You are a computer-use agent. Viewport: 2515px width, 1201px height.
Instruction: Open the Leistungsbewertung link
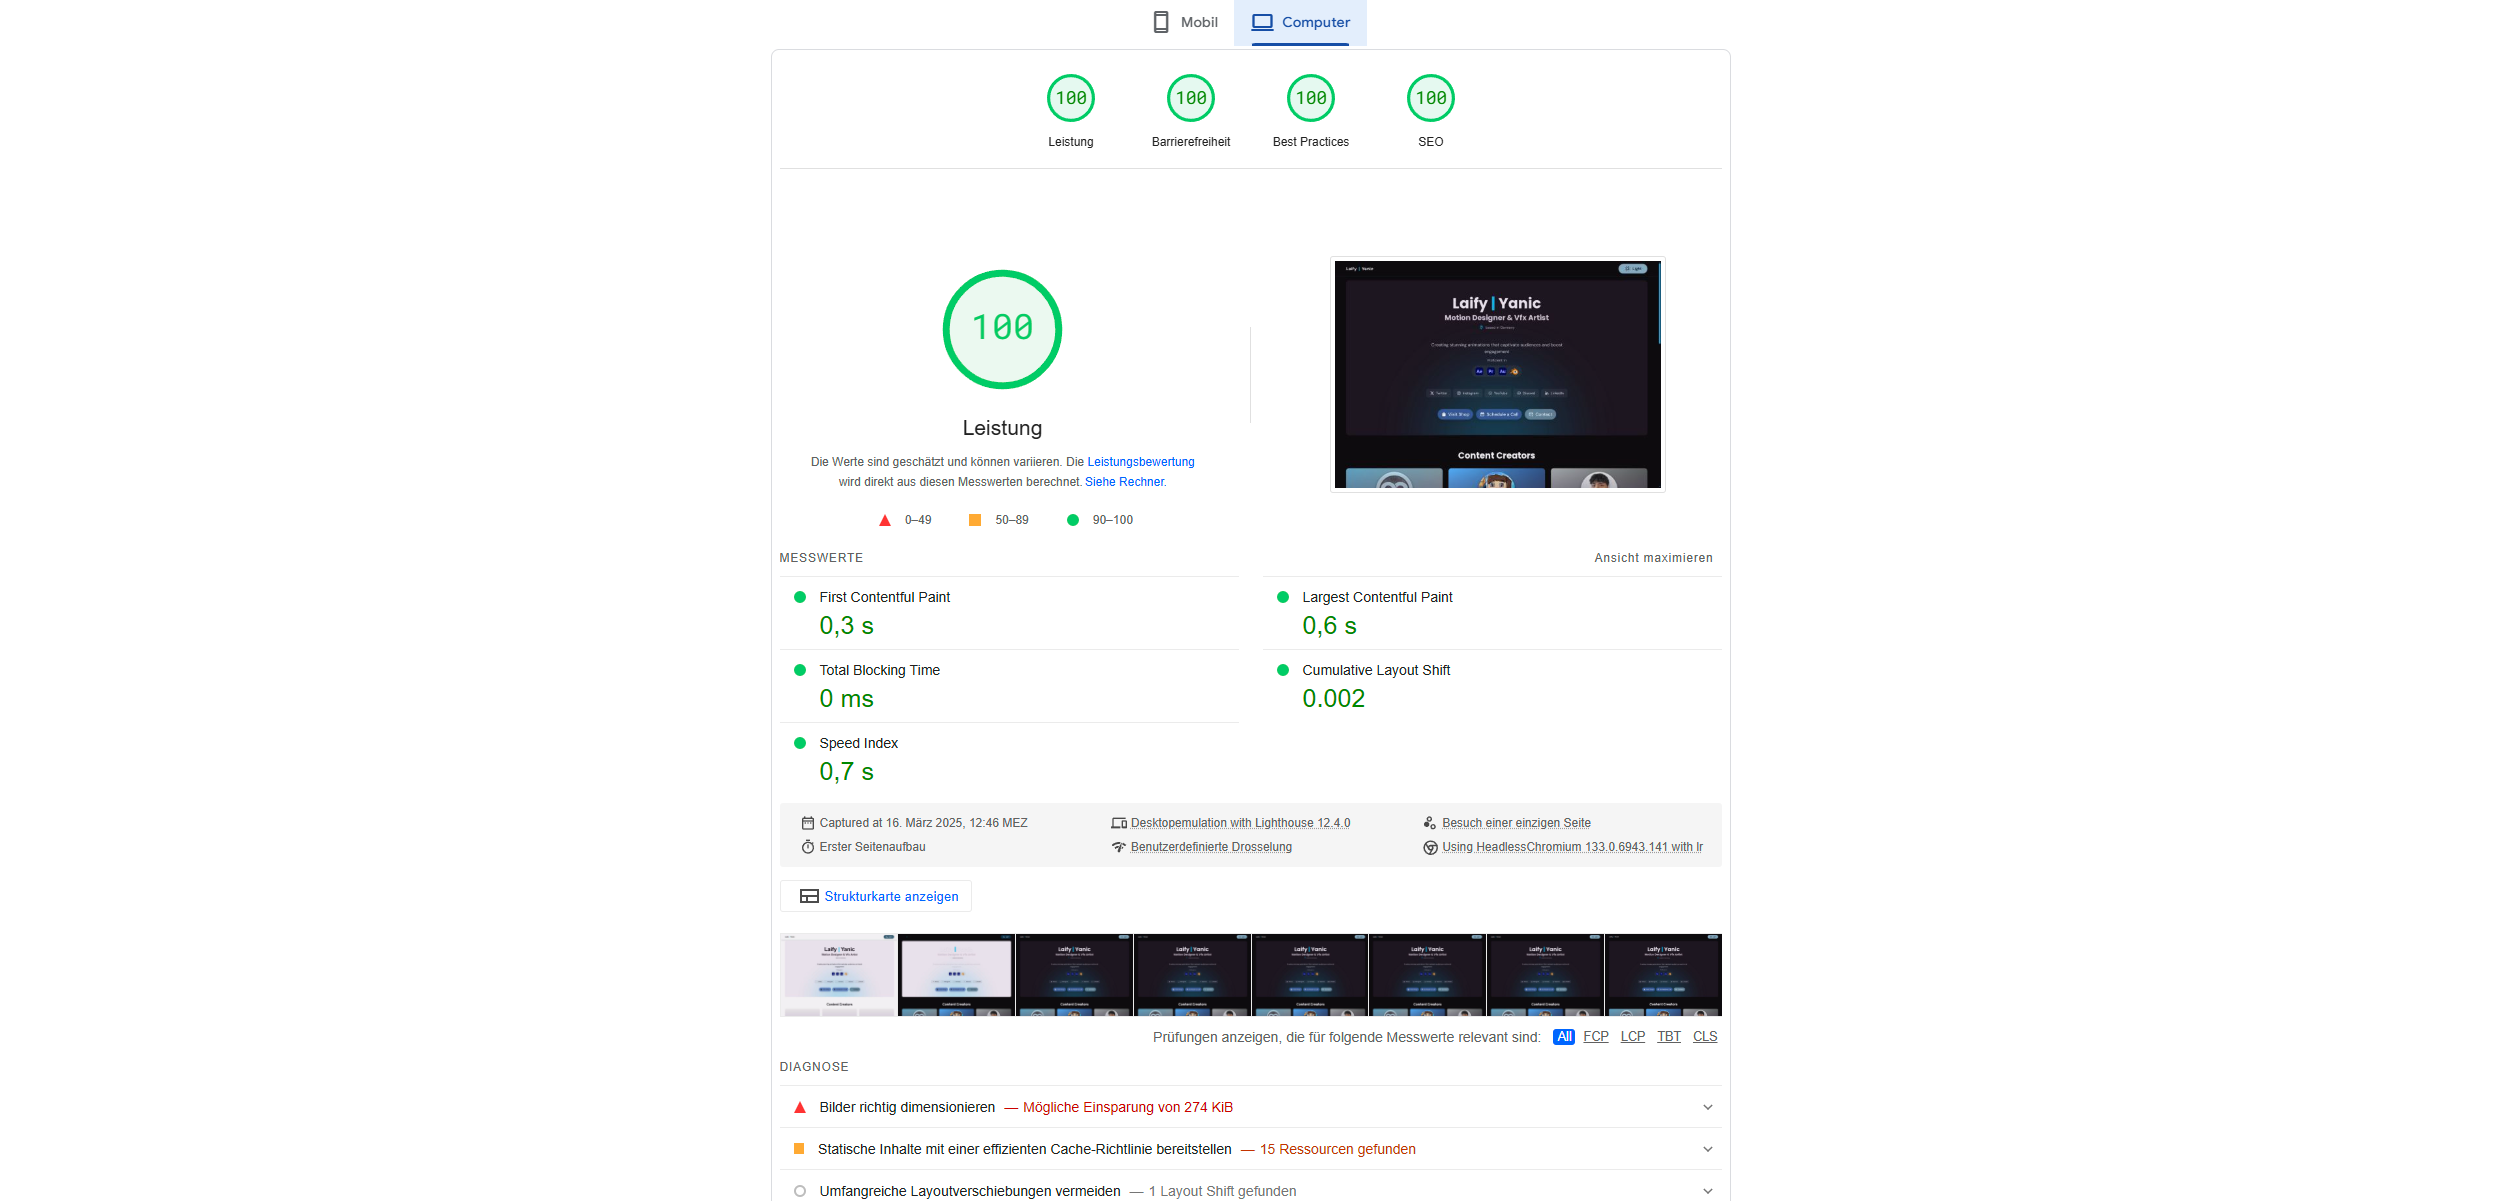pyautogui.click(x=1141, y=462)
